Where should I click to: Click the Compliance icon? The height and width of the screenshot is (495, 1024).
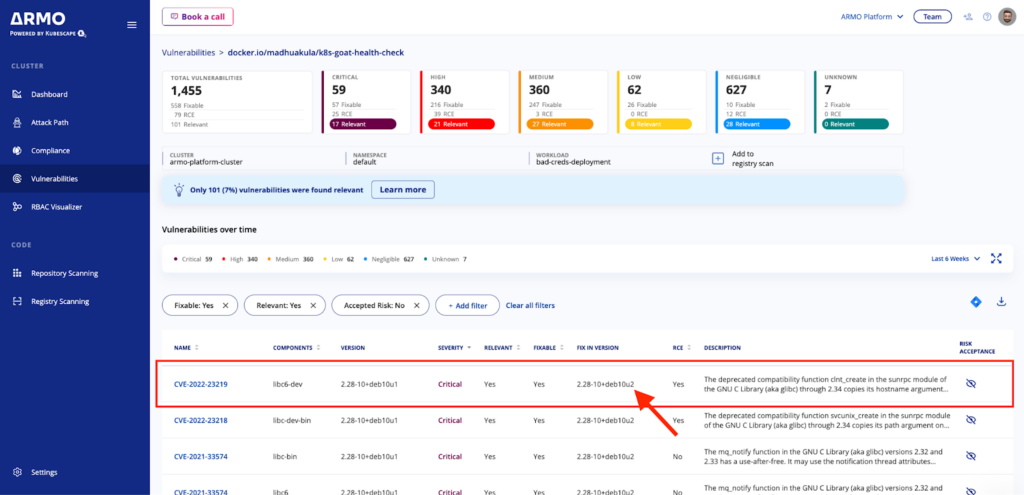(x=18, y=150)
